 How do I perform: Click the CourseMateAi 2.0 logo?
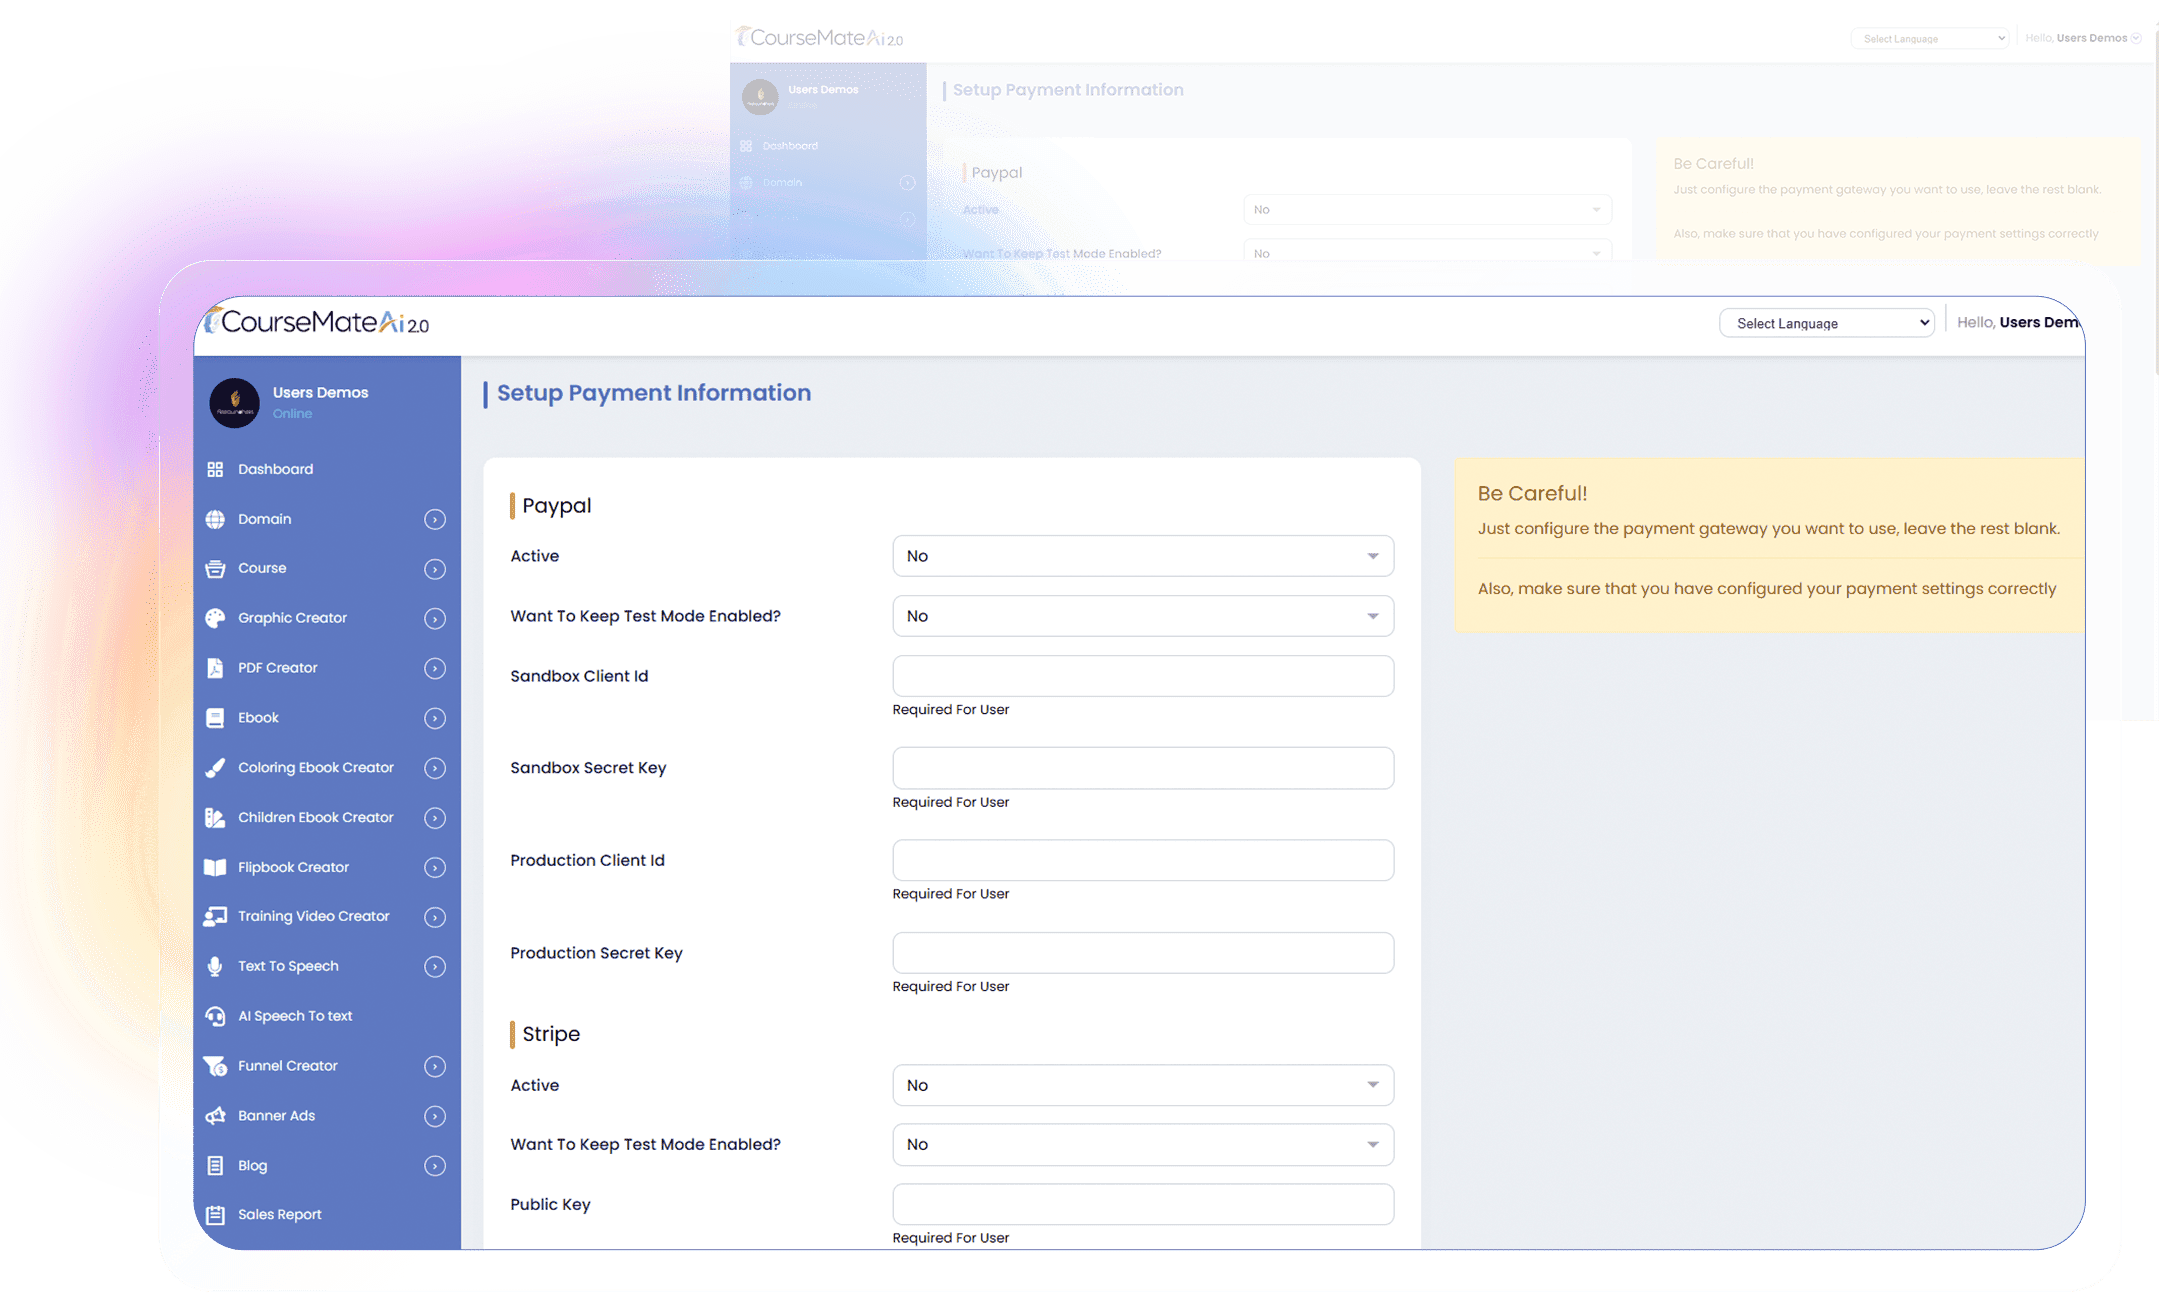pyautogui.click(x=317, y=322)
